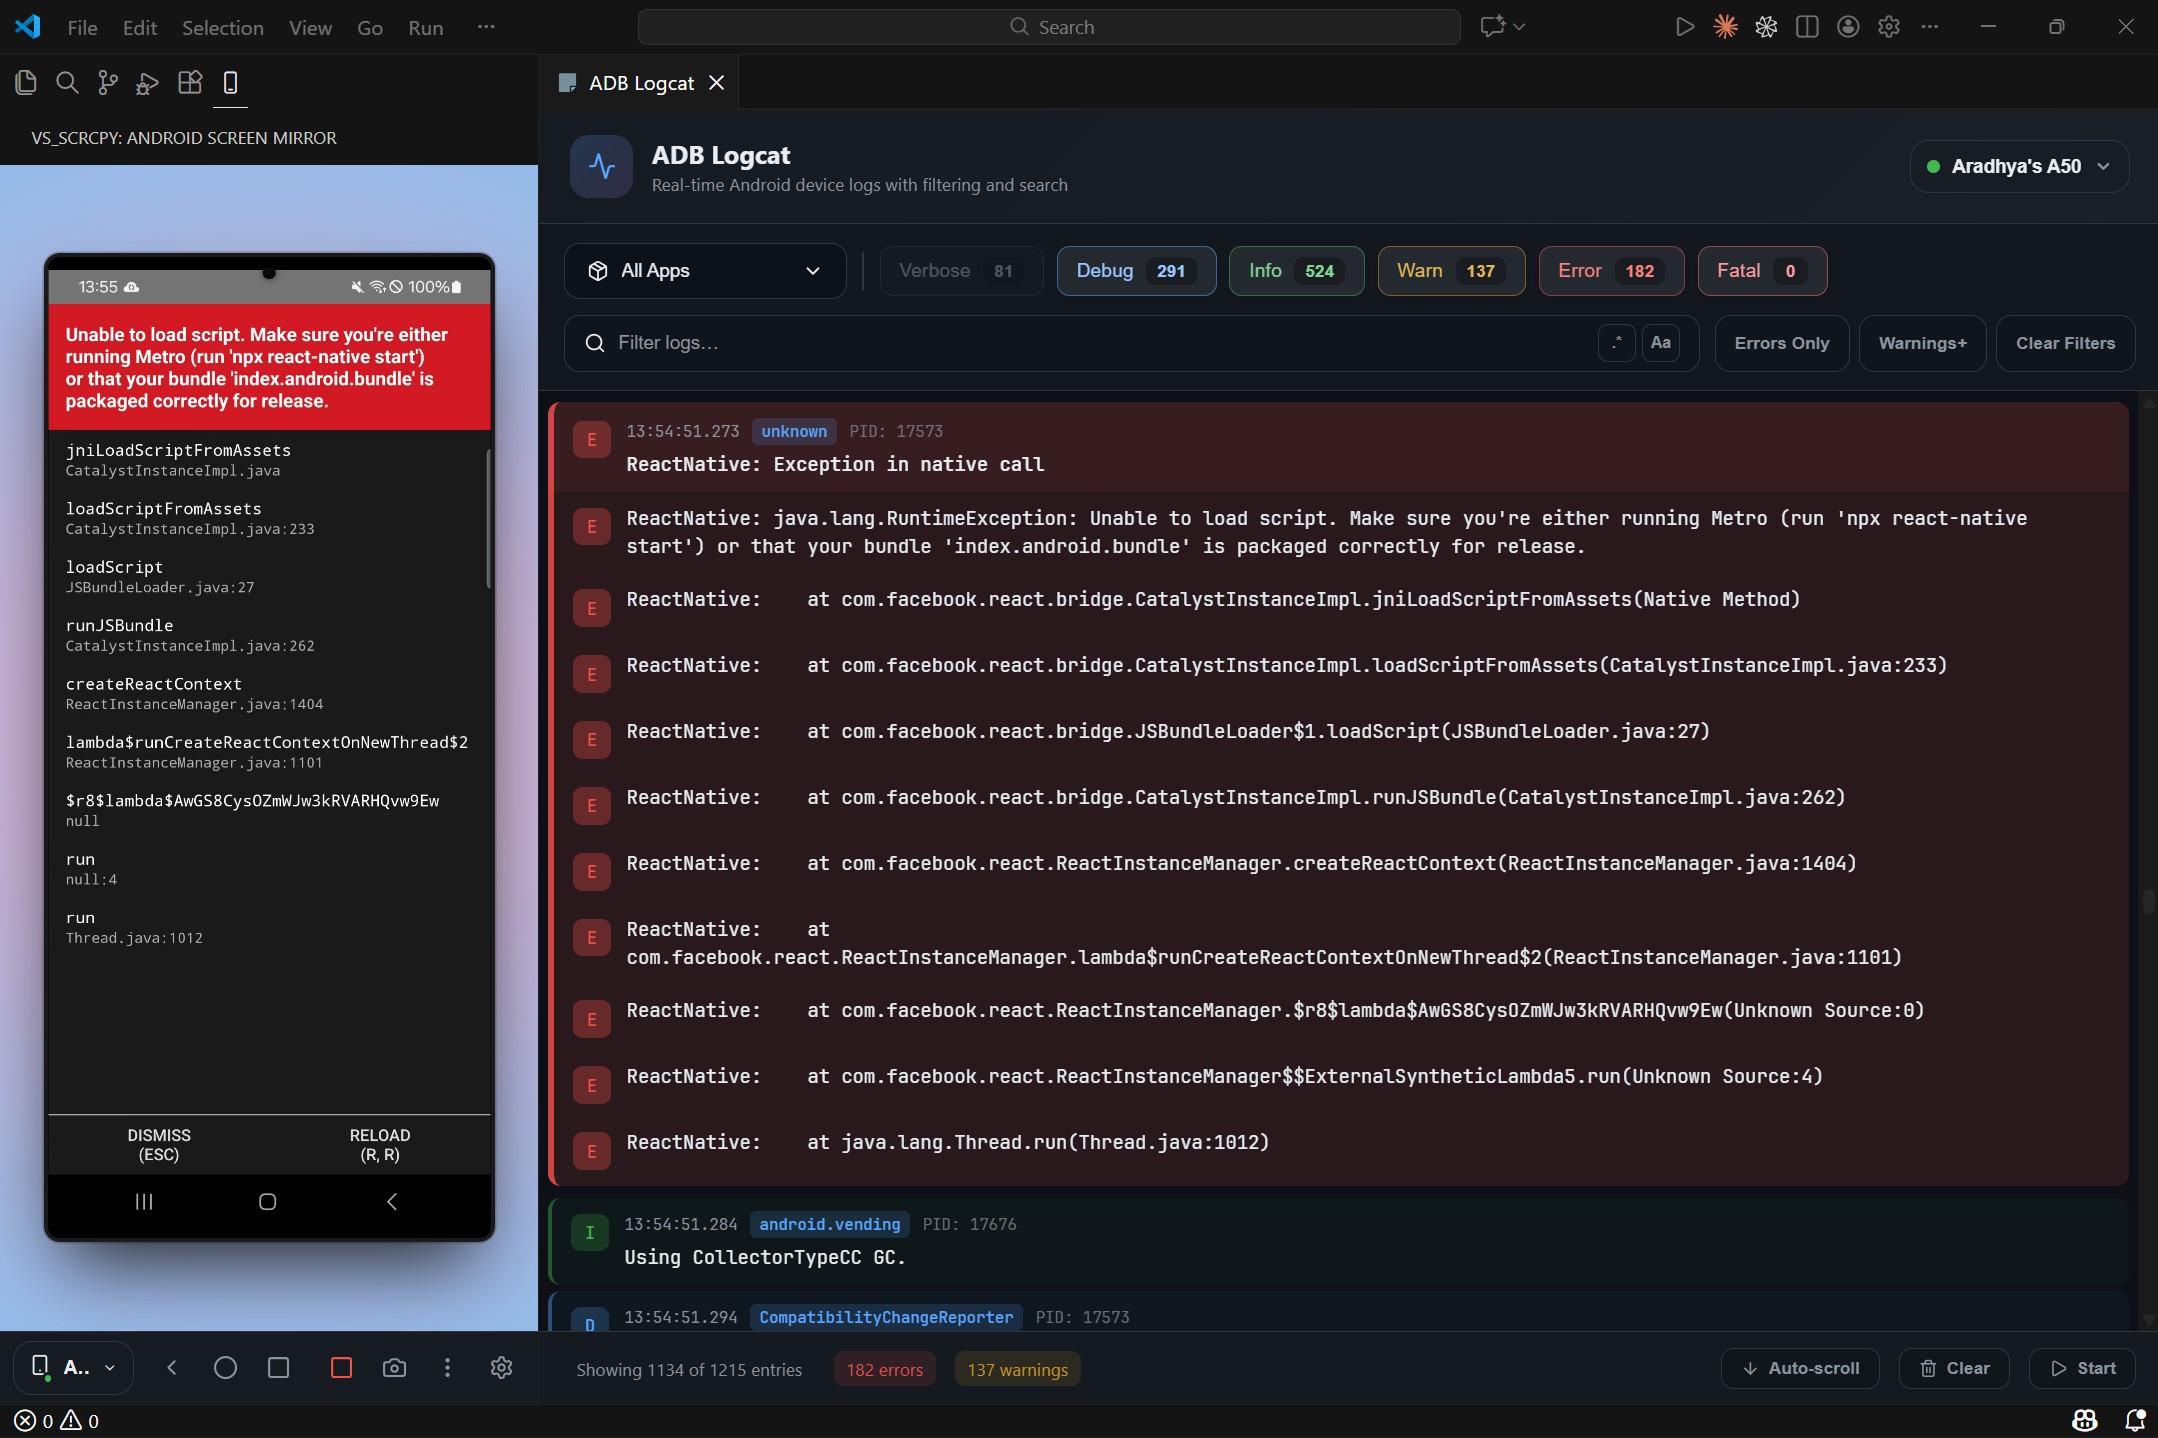2158x1438 pixels.
Task: Toggle the Debug log level filter
Action: click(x=1135, y=271)
